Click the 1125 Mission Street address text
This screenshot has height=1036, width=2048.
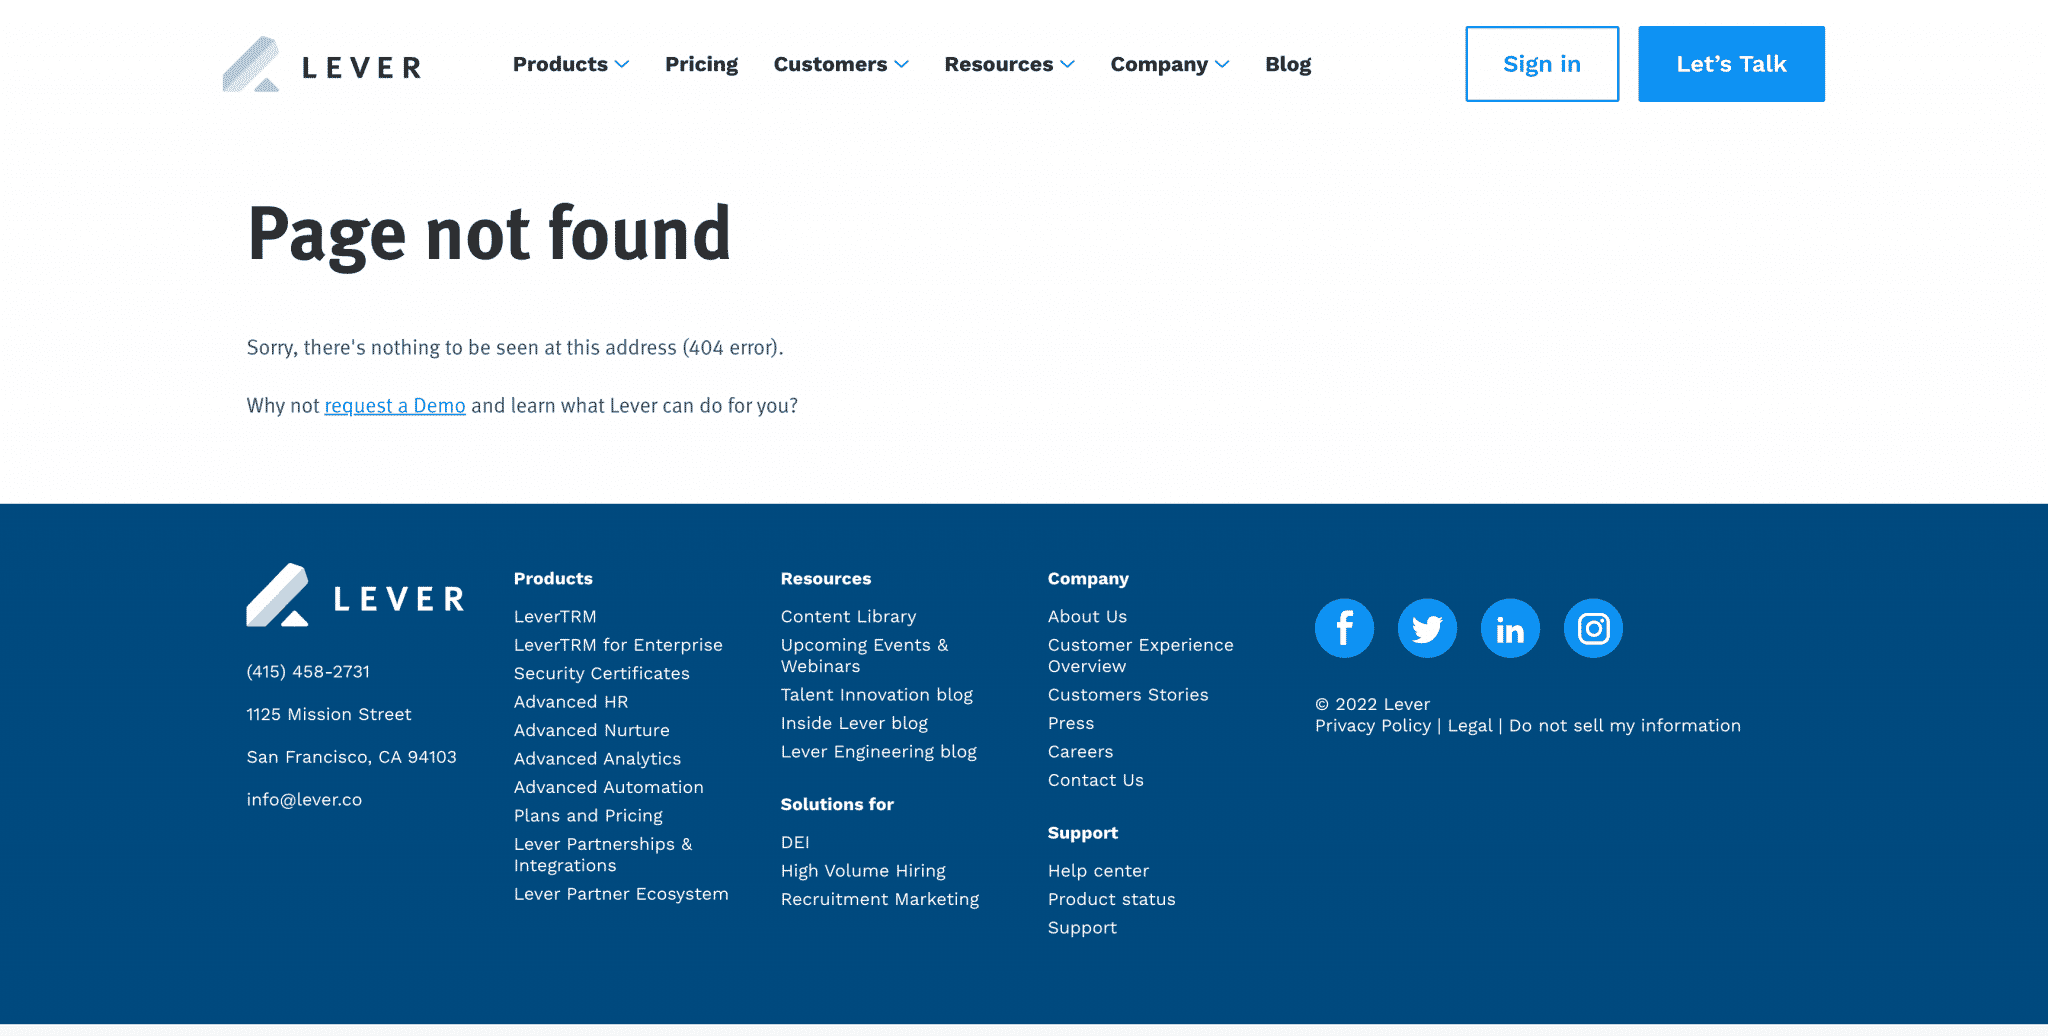(329, 714)
